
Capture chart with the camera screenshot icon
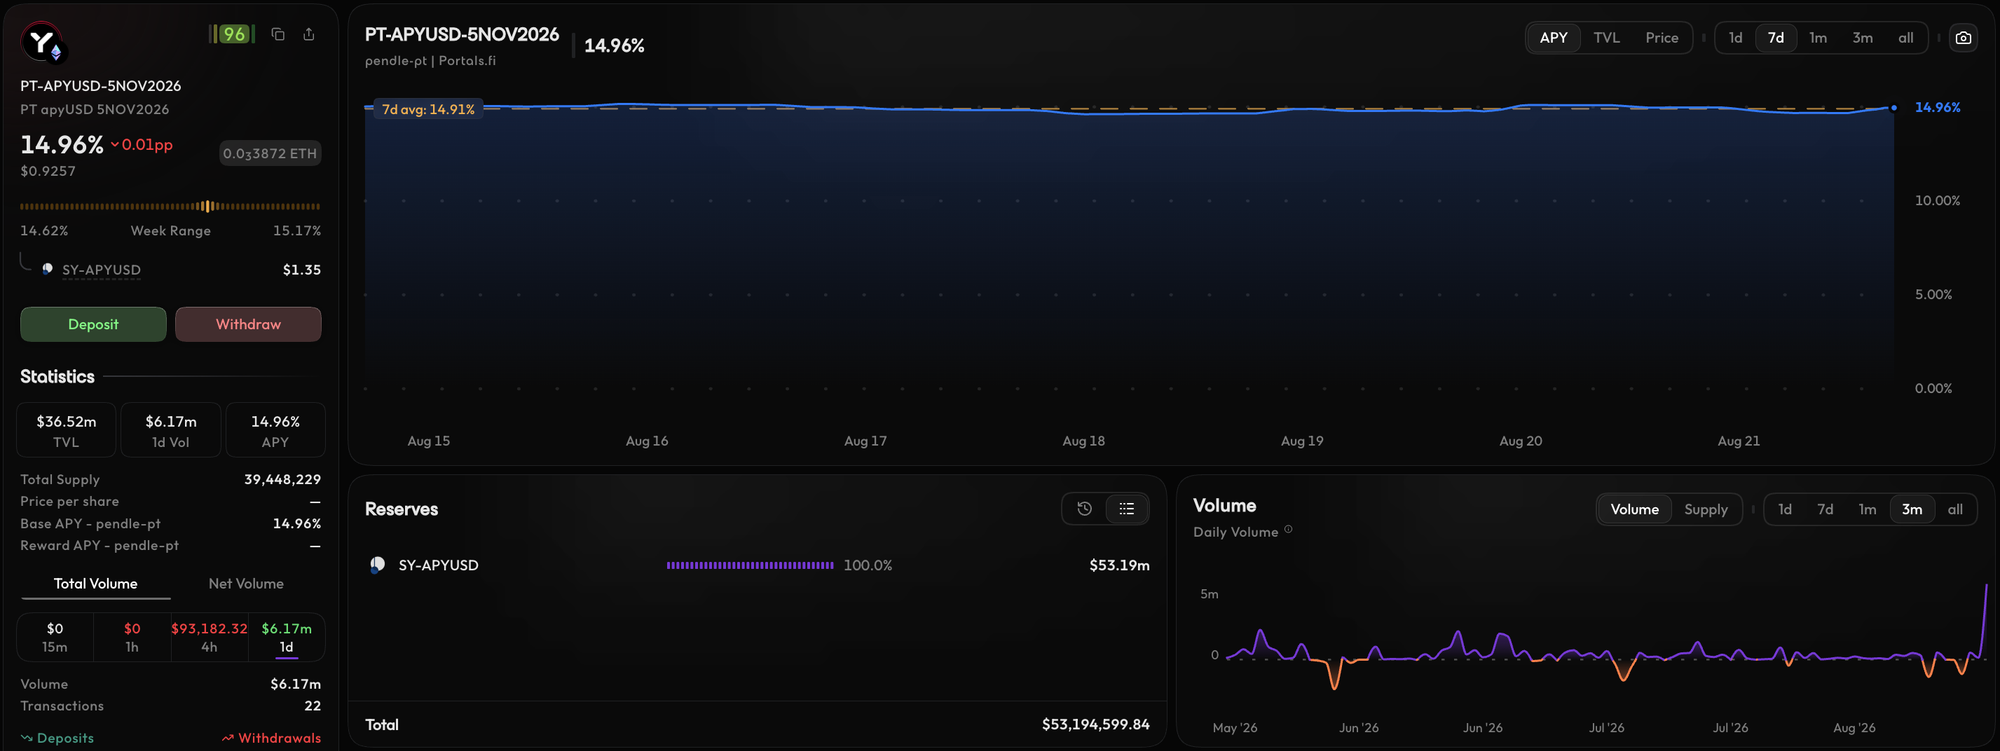click(x=1963, y=38)
